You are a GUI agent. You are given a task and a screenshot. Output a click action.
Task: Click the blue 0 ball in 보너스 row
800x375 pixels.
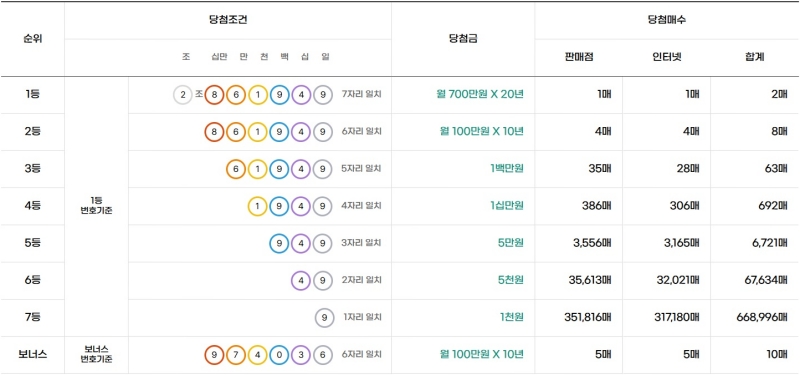(279, 355)
